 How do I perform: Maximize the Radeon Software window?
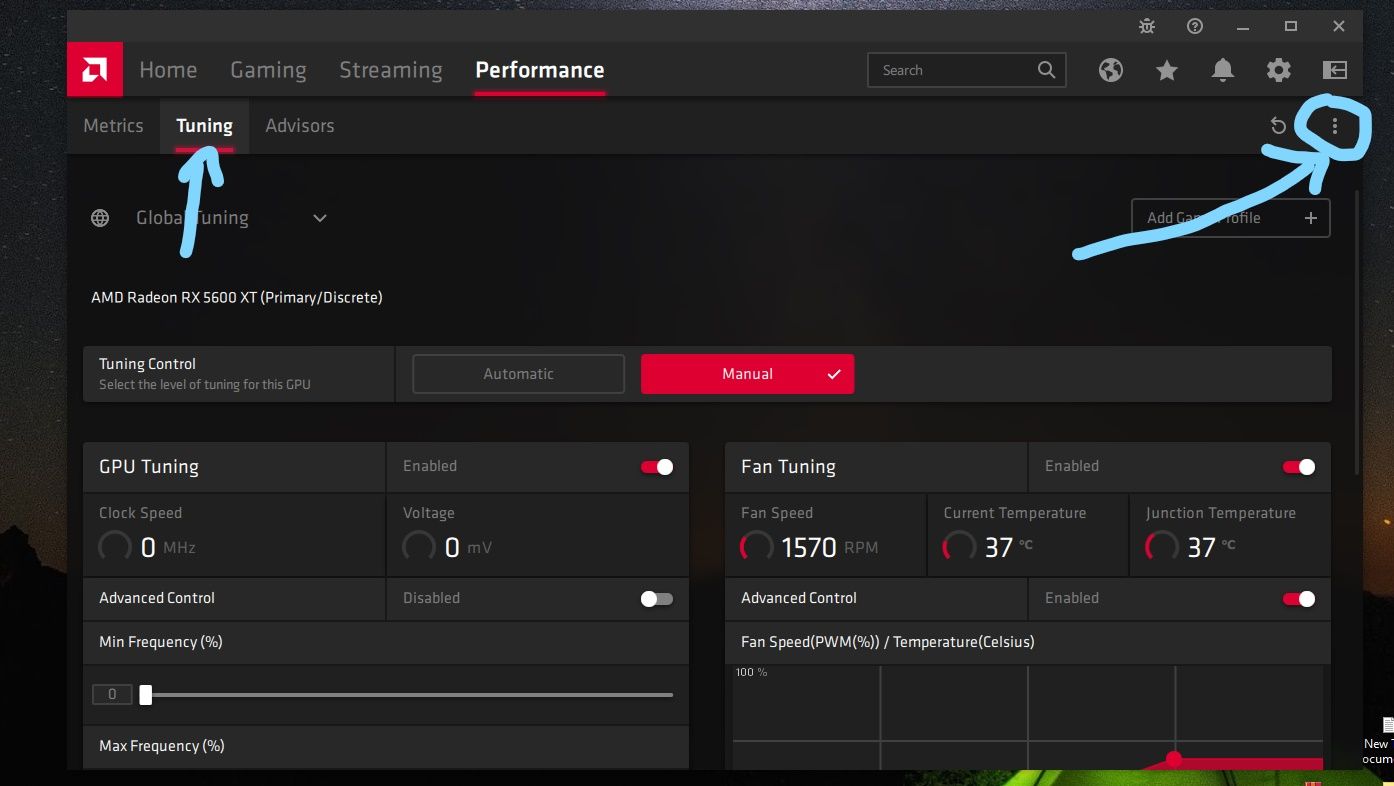click(x=1291, y=27)
